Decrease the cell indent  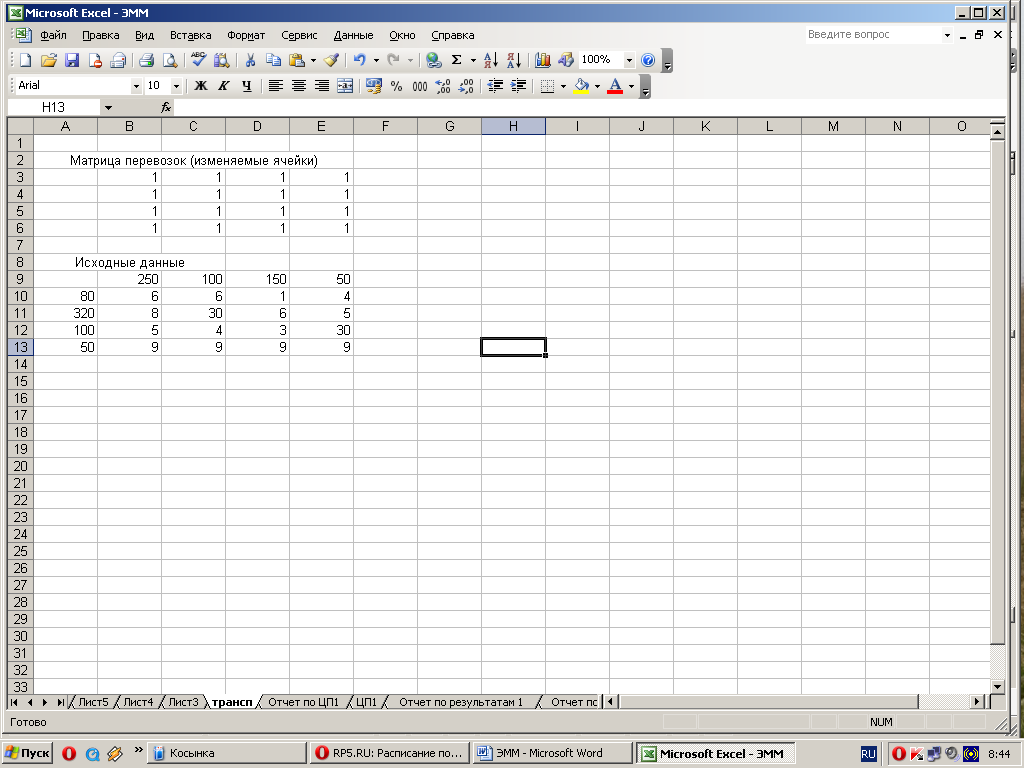(495, 86)
